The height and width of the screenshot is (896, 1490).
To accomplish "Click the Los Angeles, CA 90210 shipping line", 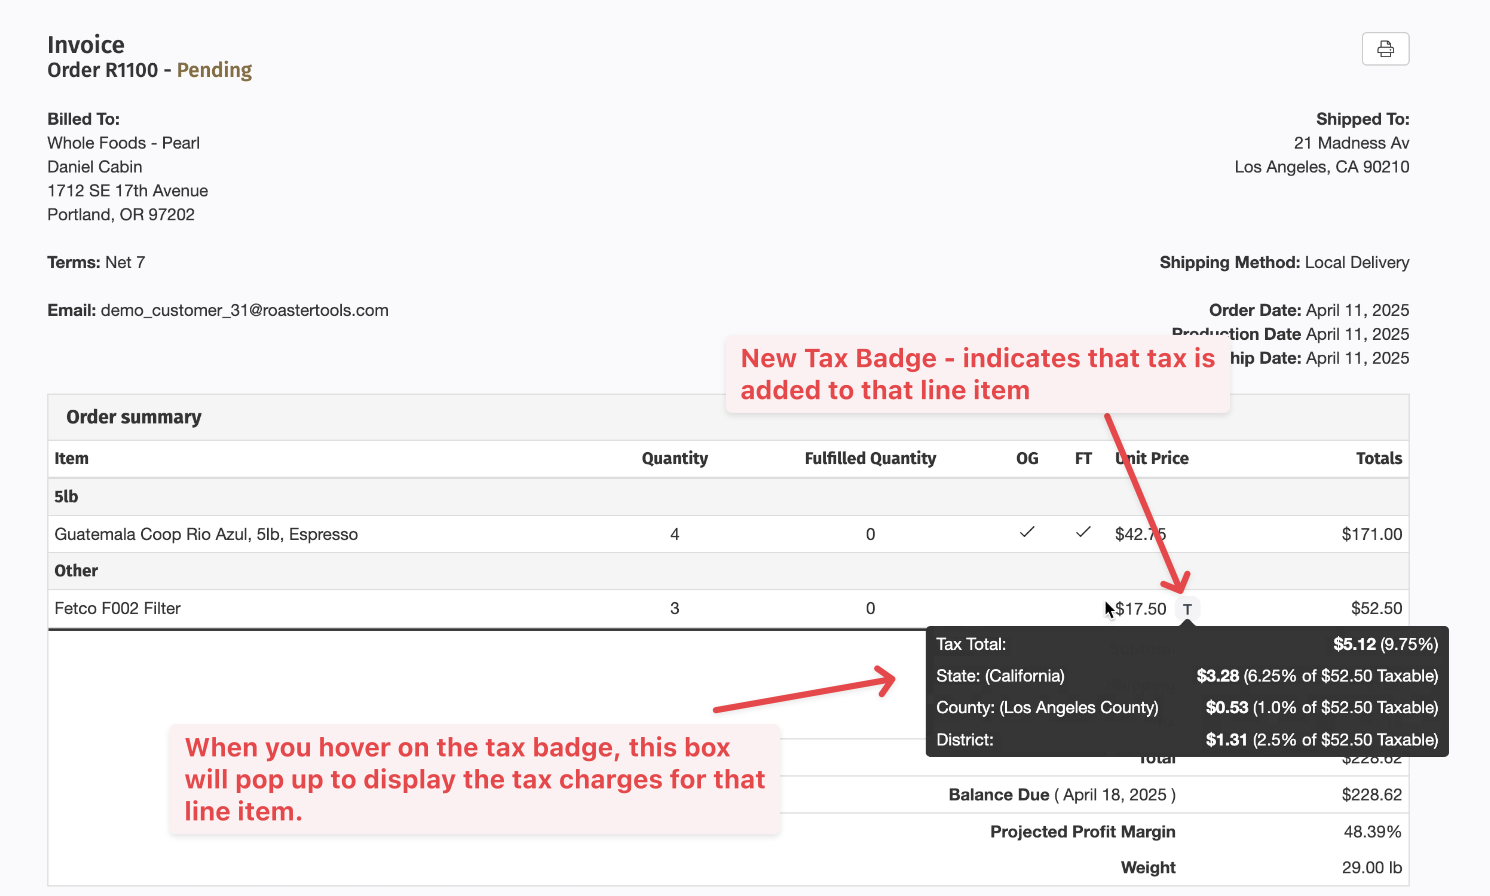I will point(1322,167).
